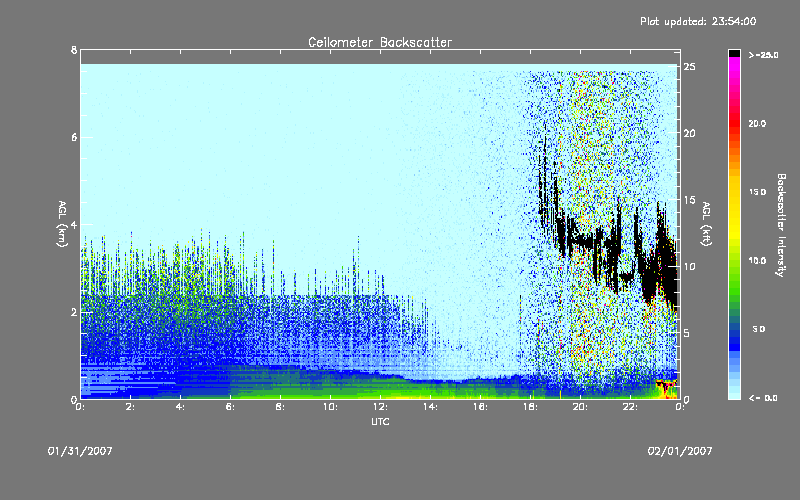Screen dimensions: 800x500
Task: Click the '2' km tick on left axis
Action: (74, 312)
